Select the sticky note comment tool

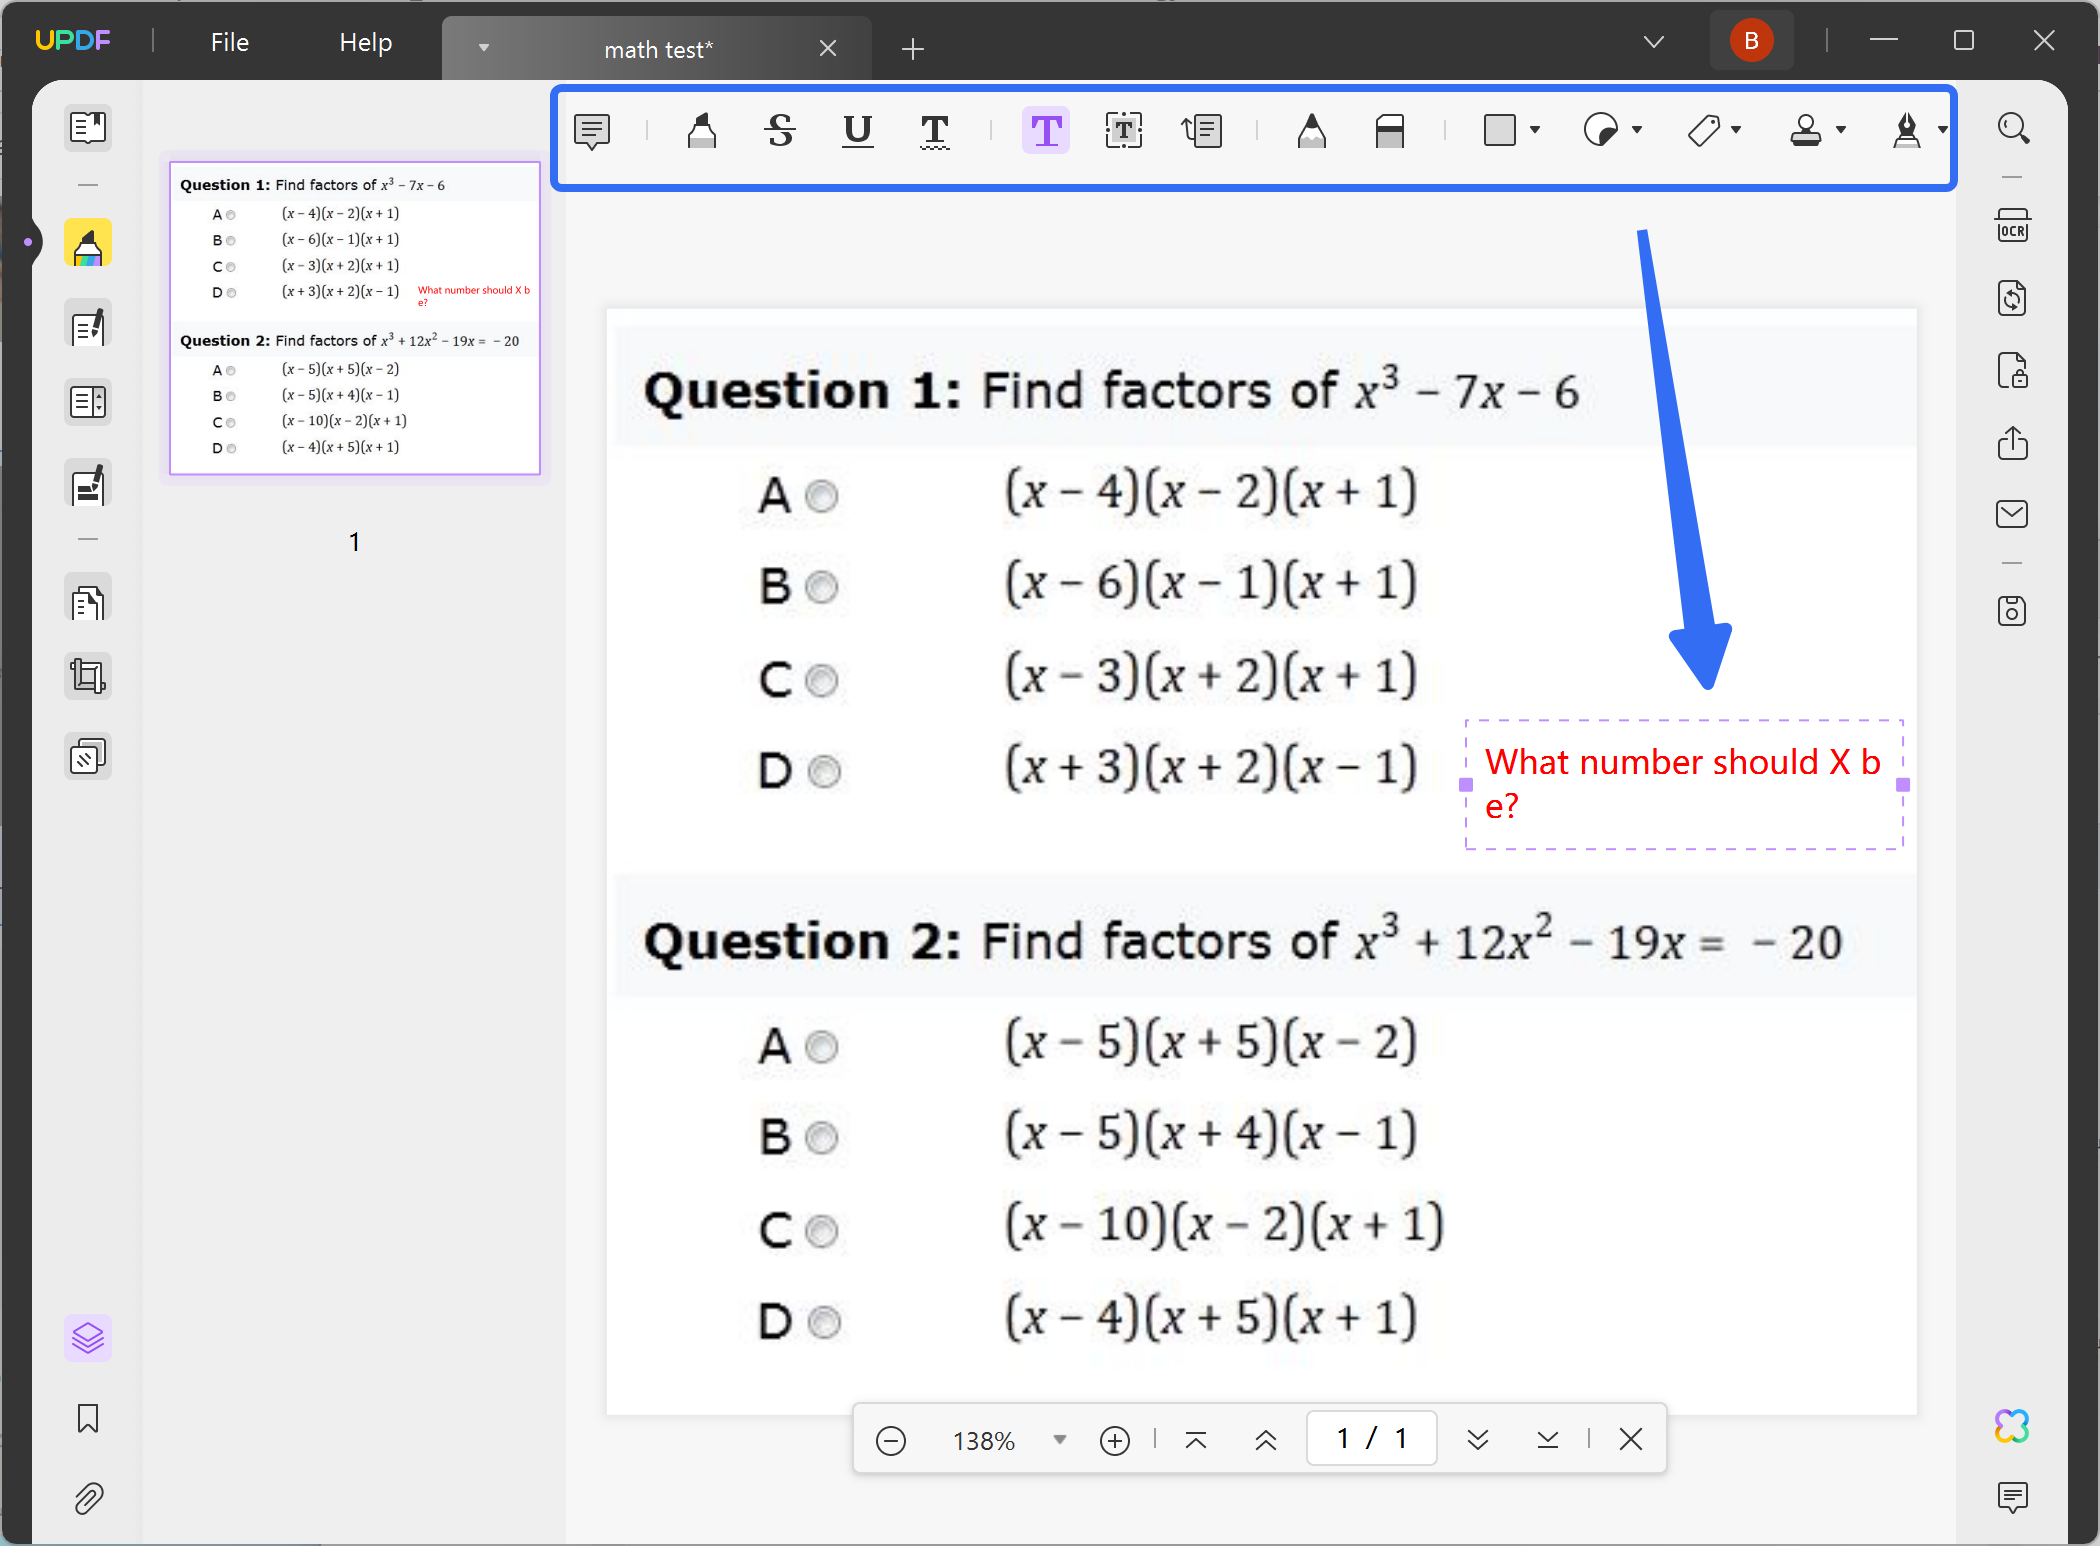(x=593, y=131)
